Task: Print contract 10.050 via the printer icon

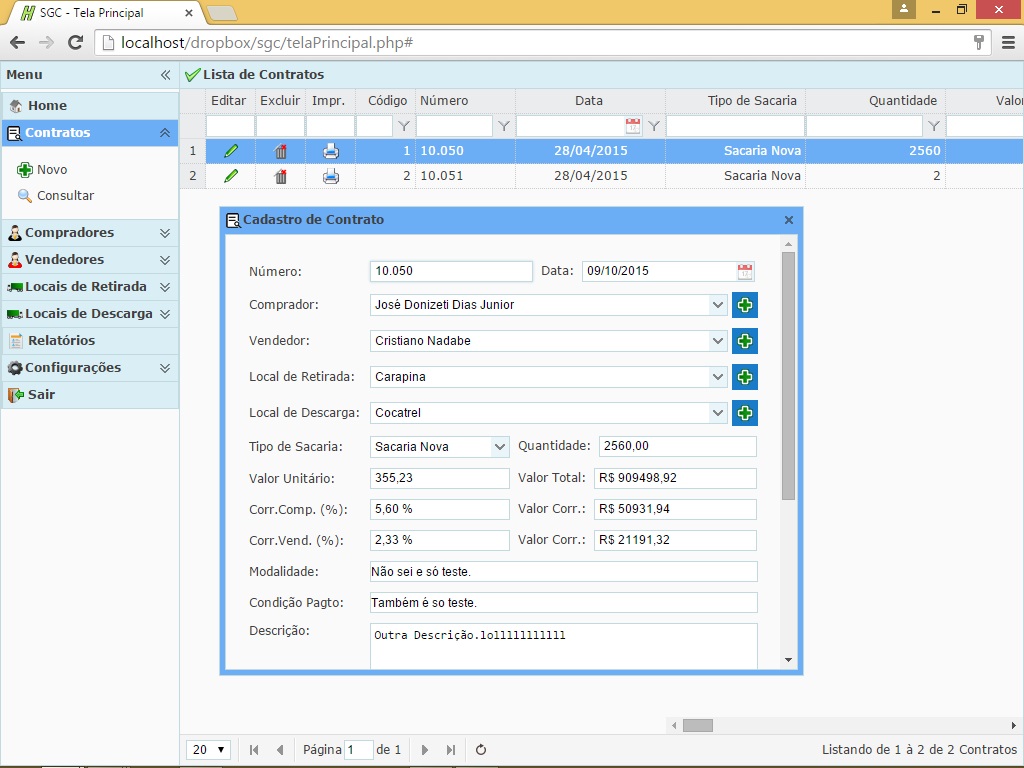Action: point(331,151)
